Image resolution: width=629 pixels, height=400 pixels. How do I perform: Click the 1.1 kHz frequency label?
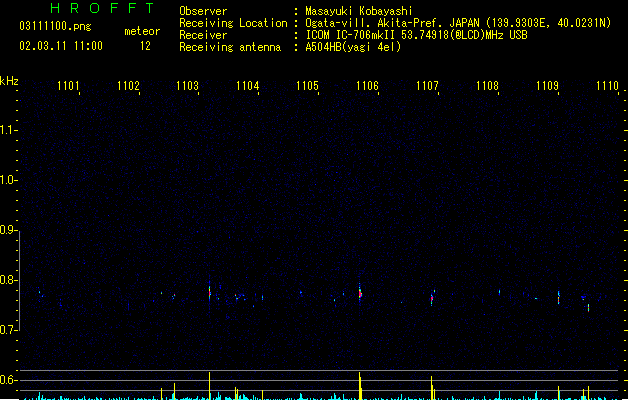point(7,130)
